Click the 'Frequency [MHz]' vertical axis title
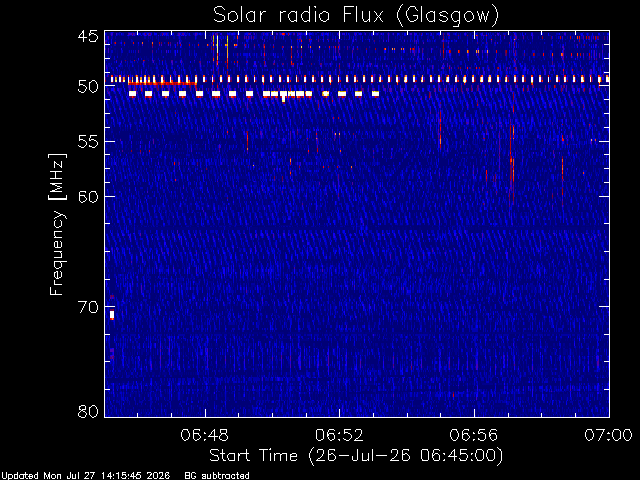 [57, 224]
